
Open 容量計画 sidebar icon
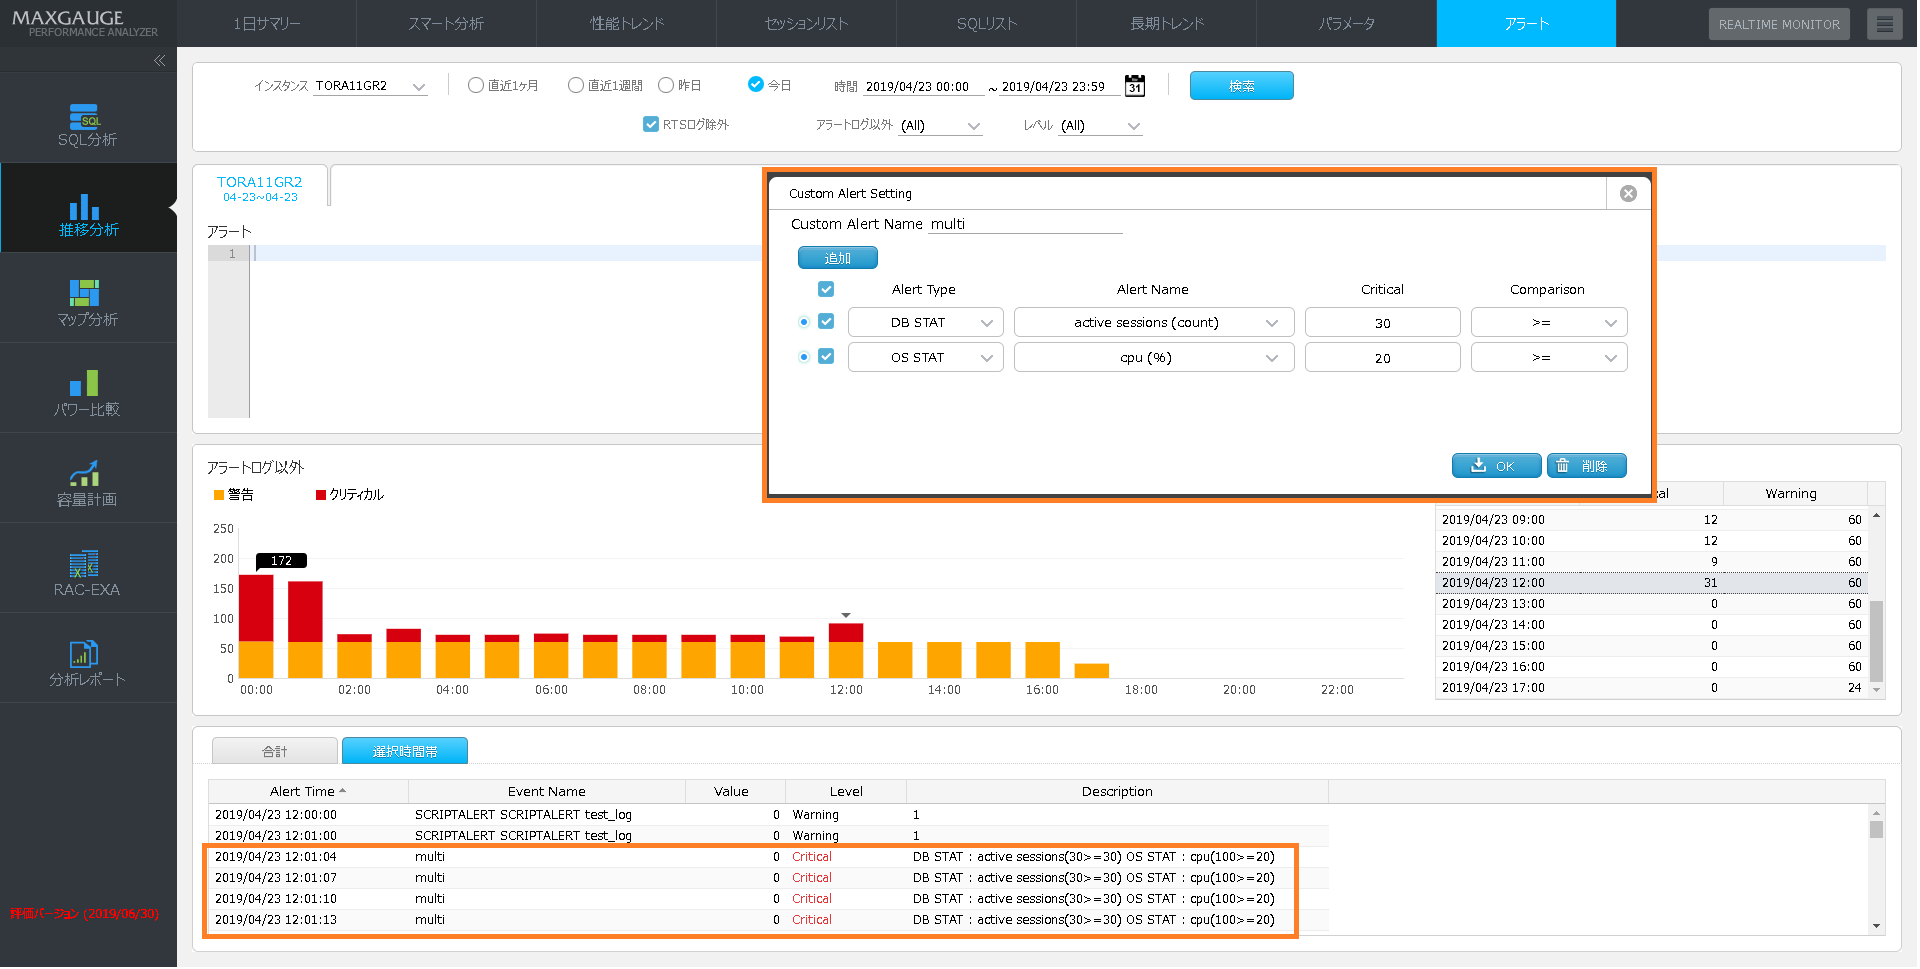coord(88,485)
